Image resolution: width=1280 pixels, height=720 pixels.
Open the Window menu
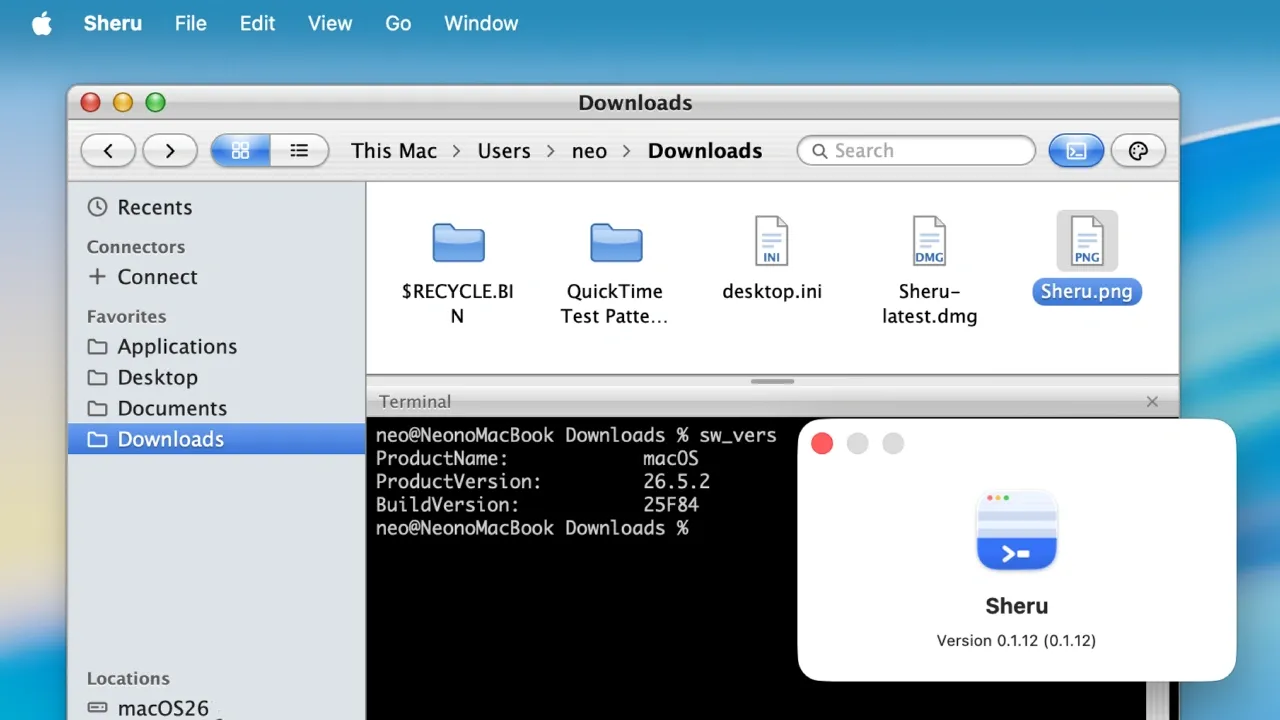[x=481, y=23]
